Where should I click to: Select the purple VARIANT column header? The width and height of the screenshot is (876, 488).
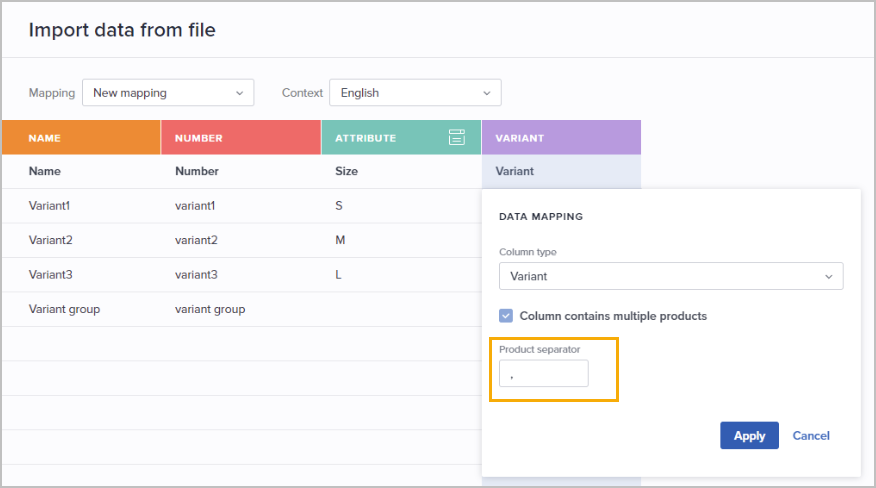[x=561, y=138]
